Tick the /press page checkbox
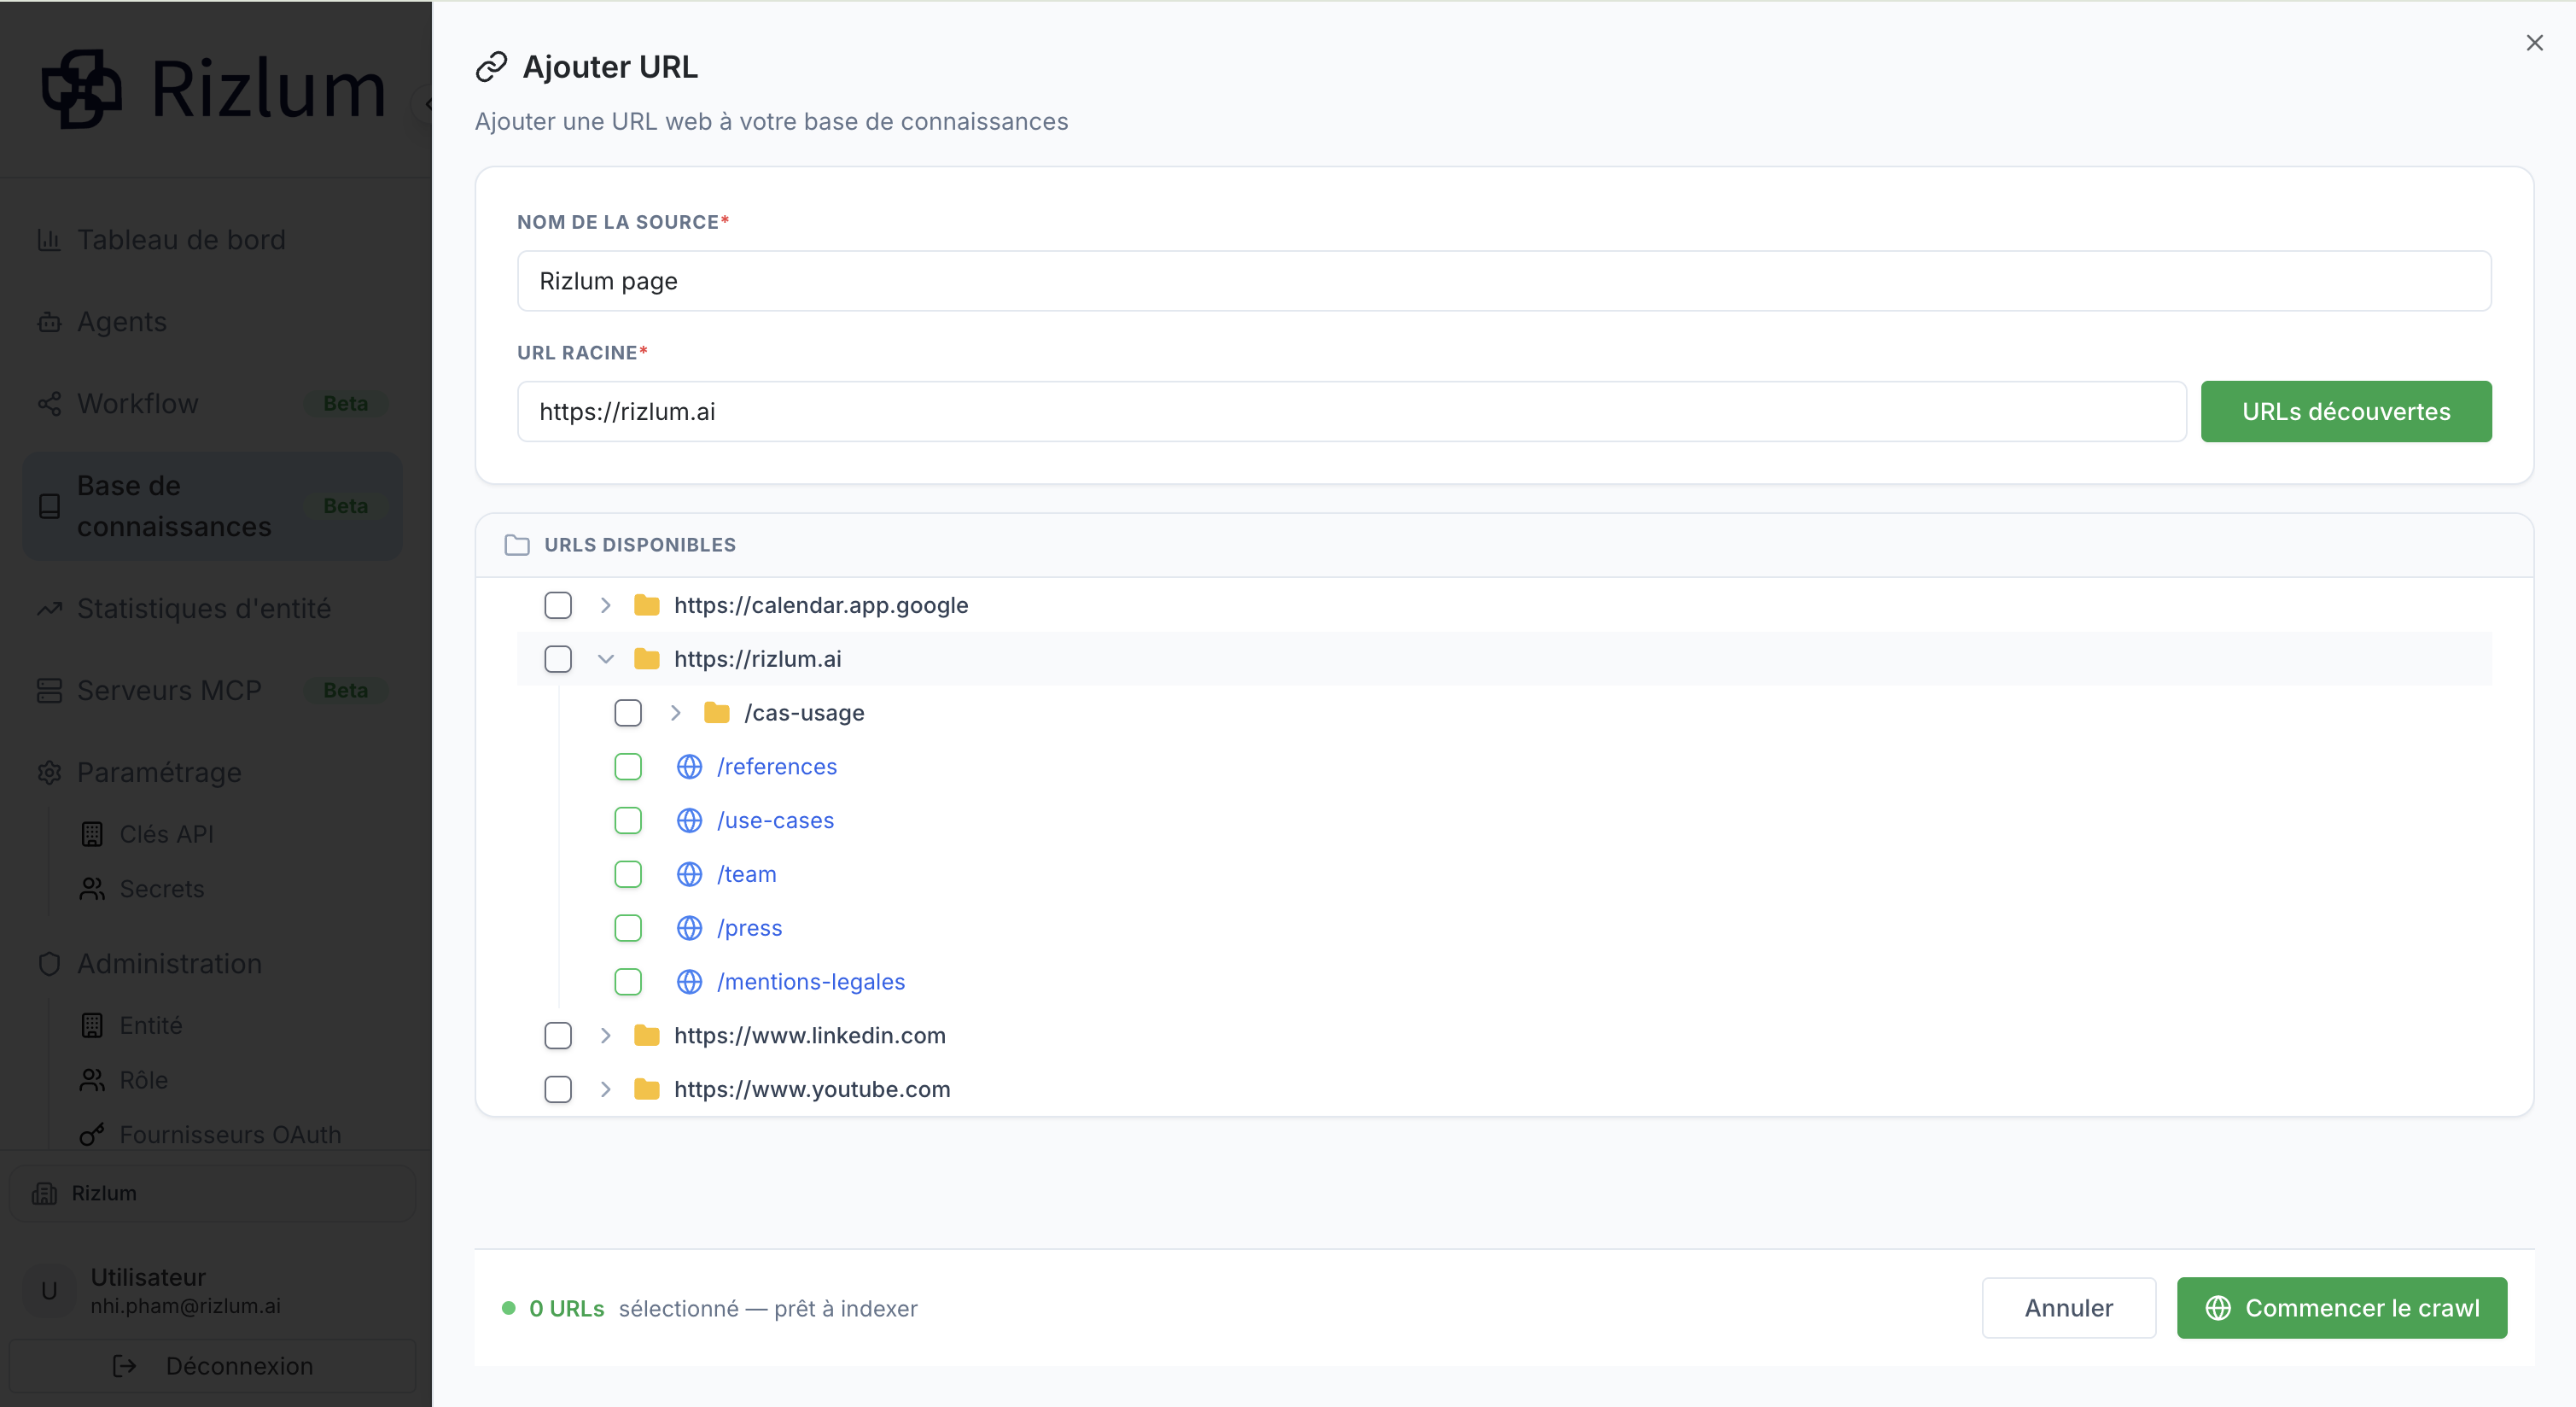This screenshot has height=1407, width=2576. click(x=628, y=929)
